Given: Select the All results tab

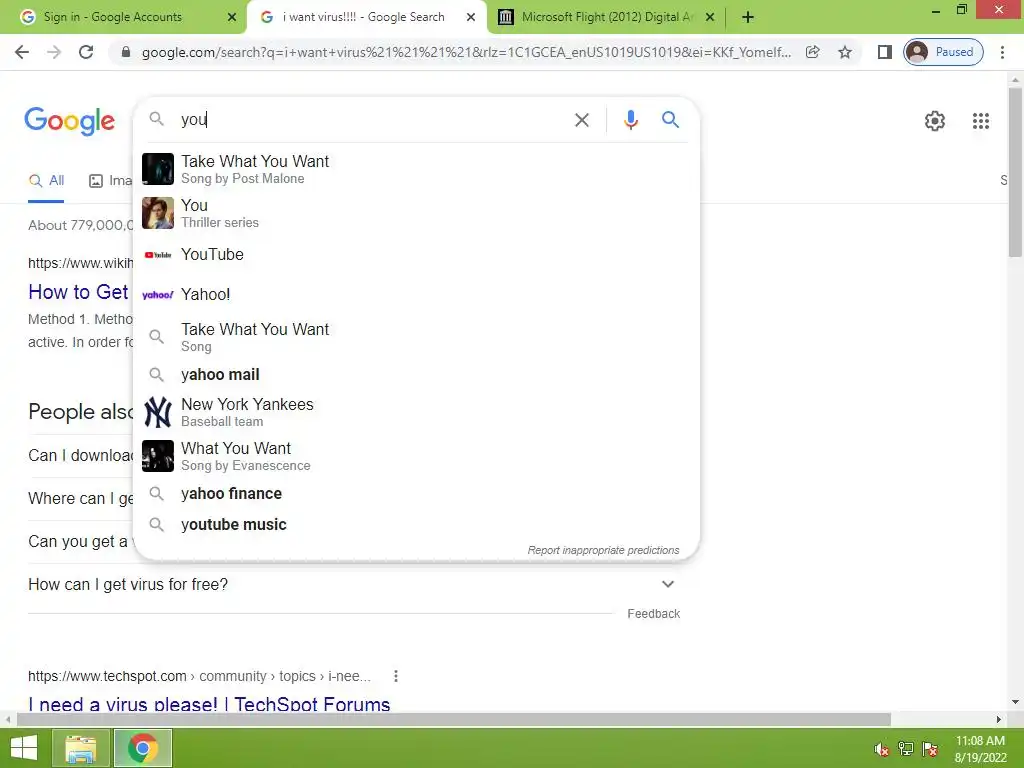Looking at the screenshot, I should click(46, 181).
